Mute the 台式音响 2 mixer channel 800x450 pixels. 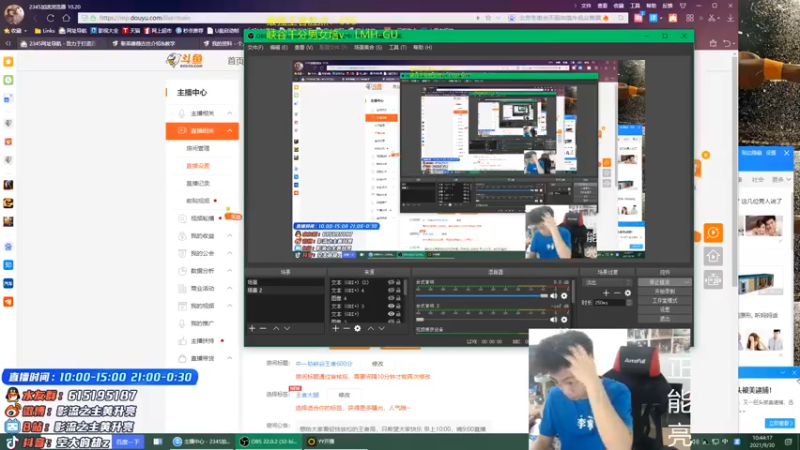pos(554,319)
